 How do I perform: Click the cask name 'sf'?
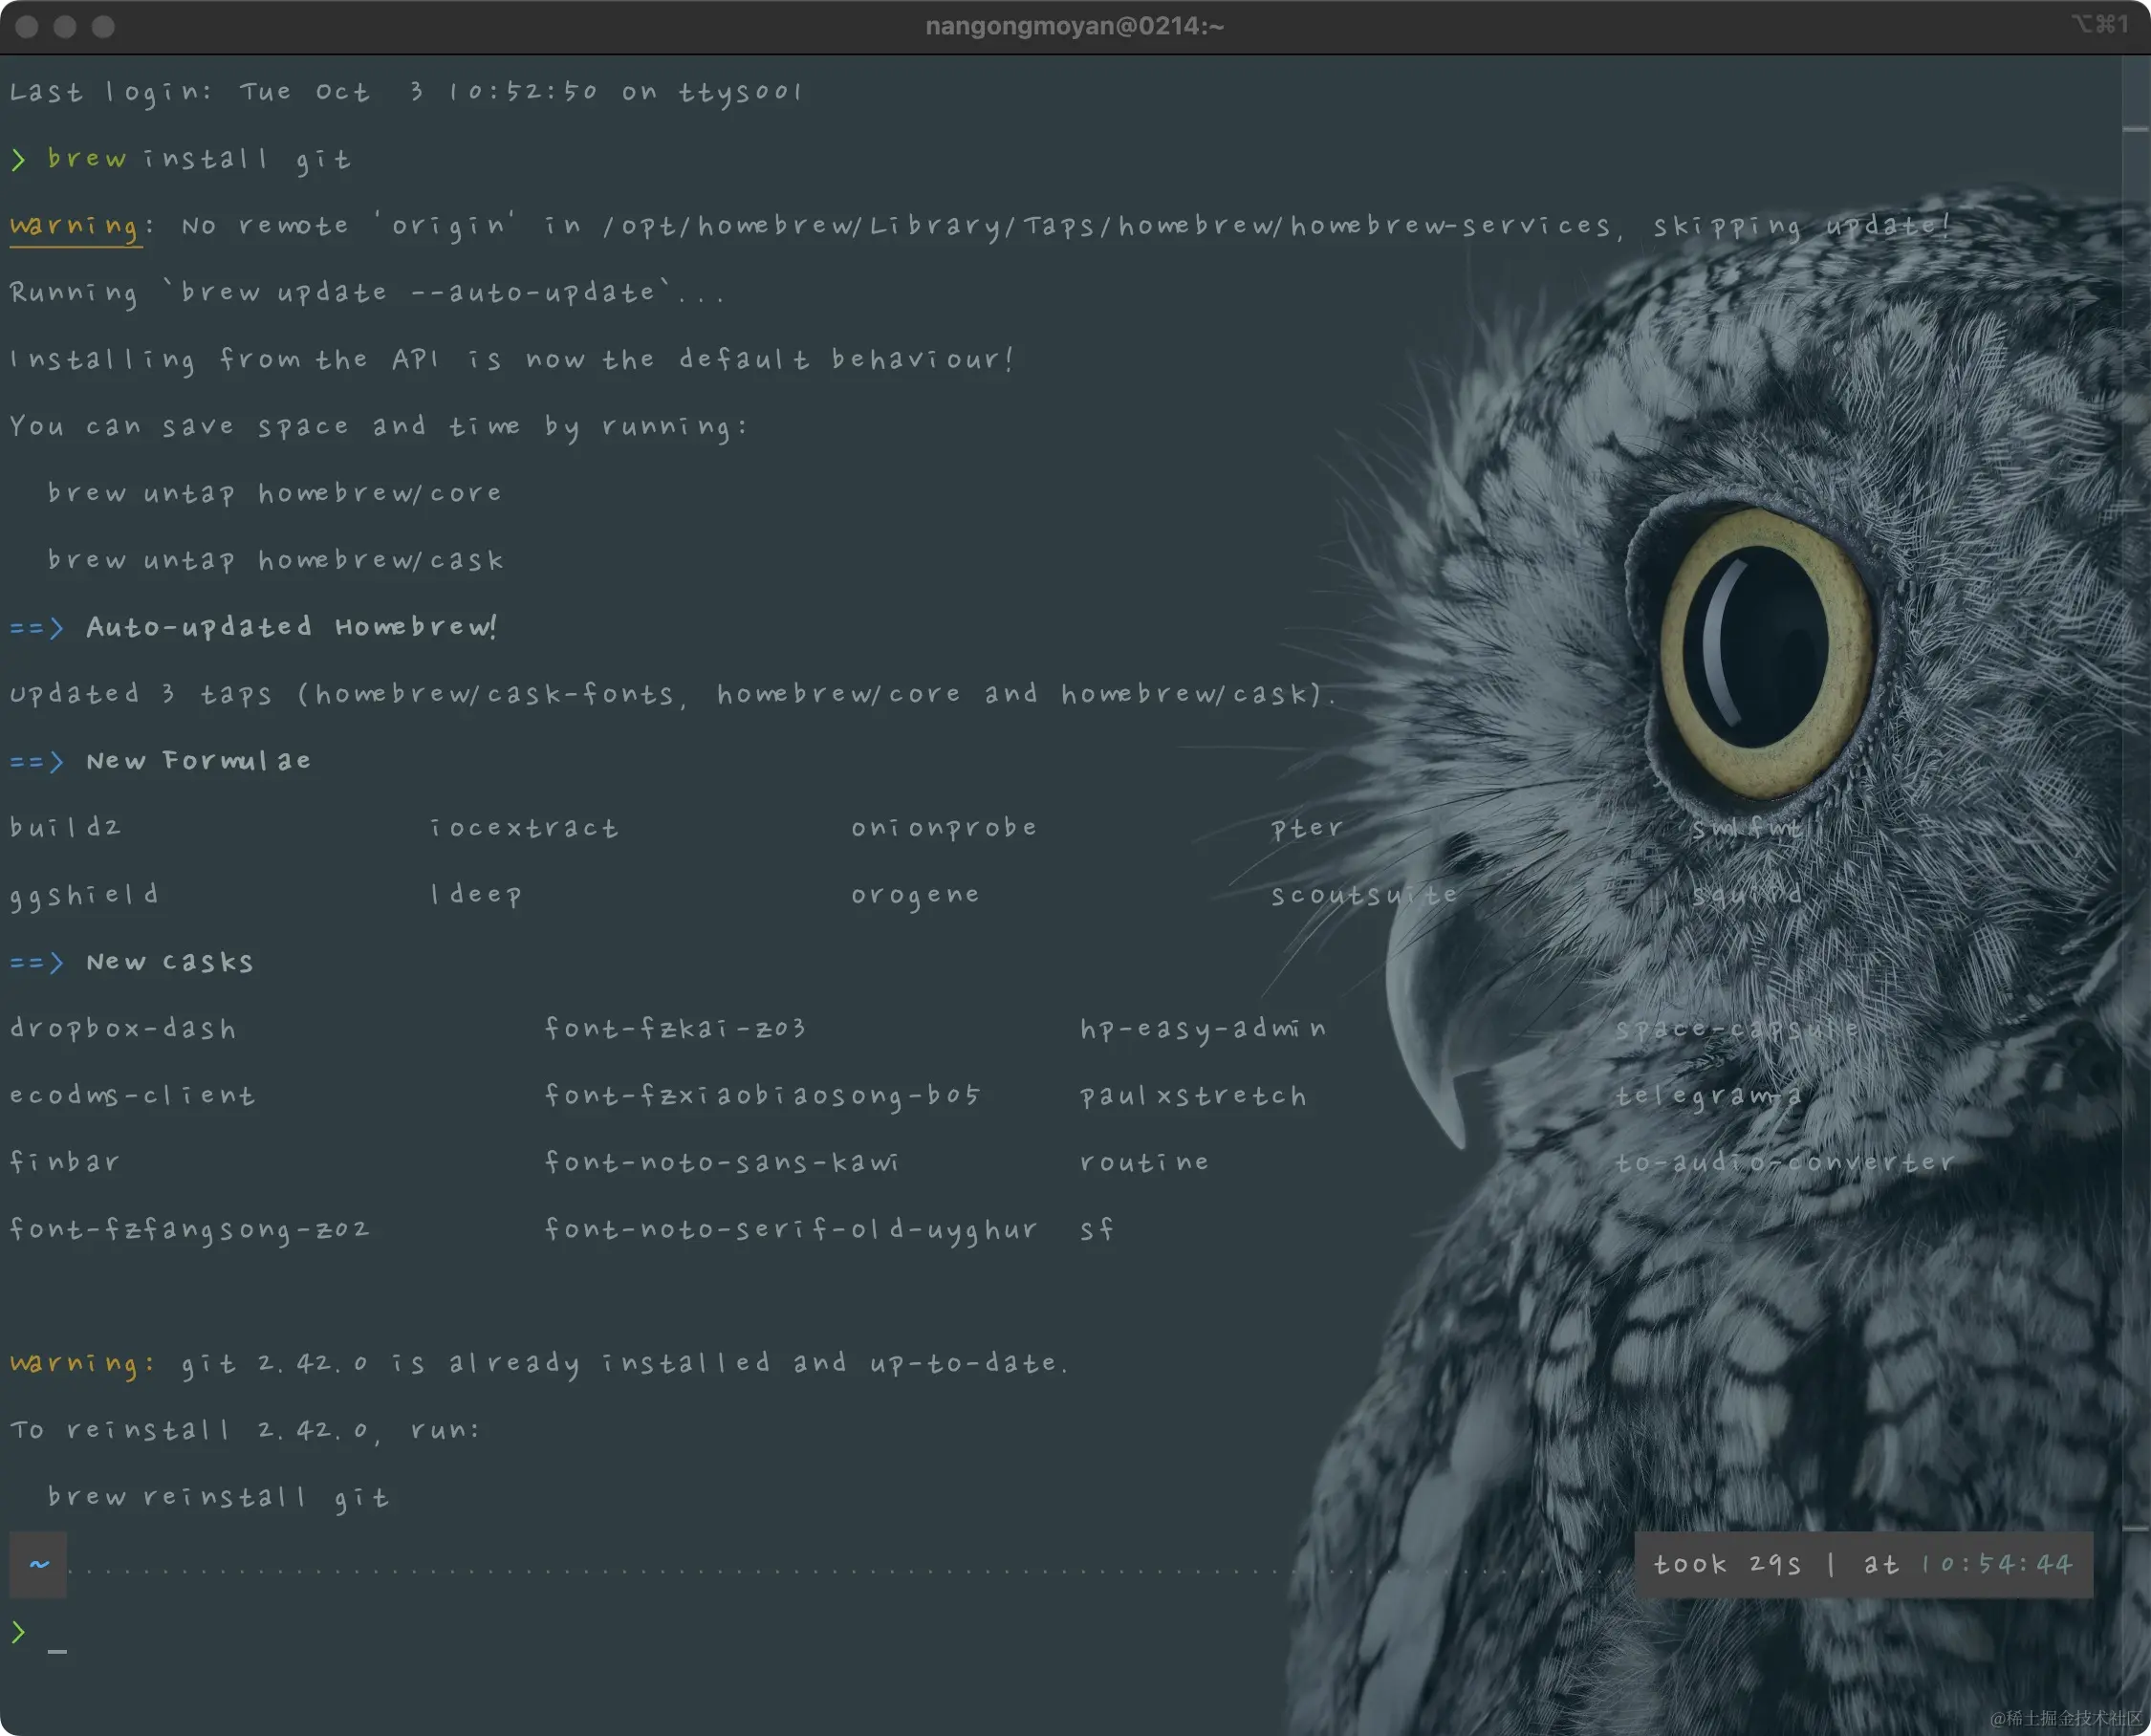pos(1097,1229)
